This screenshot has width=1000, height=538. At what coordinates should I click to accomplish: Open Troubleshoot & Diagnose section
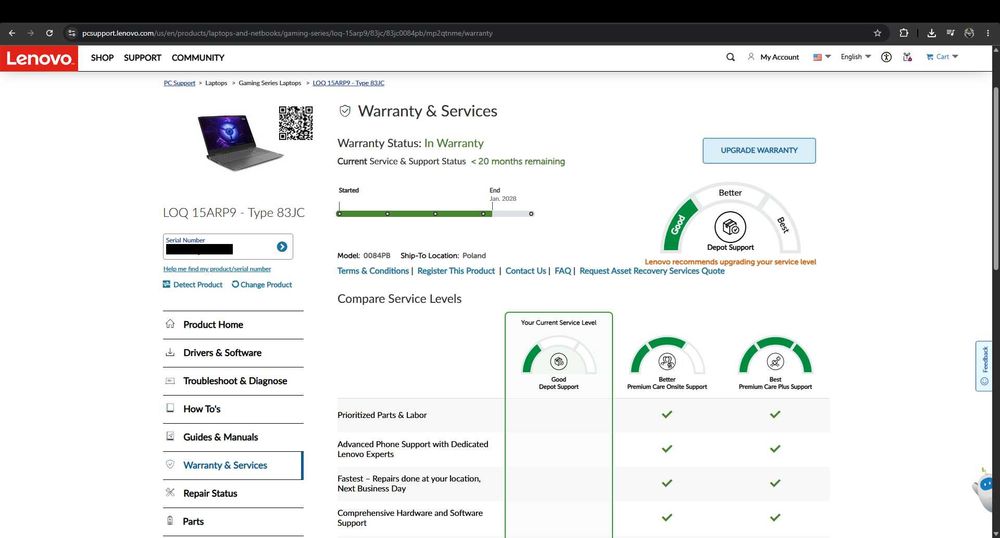[233, 381]
